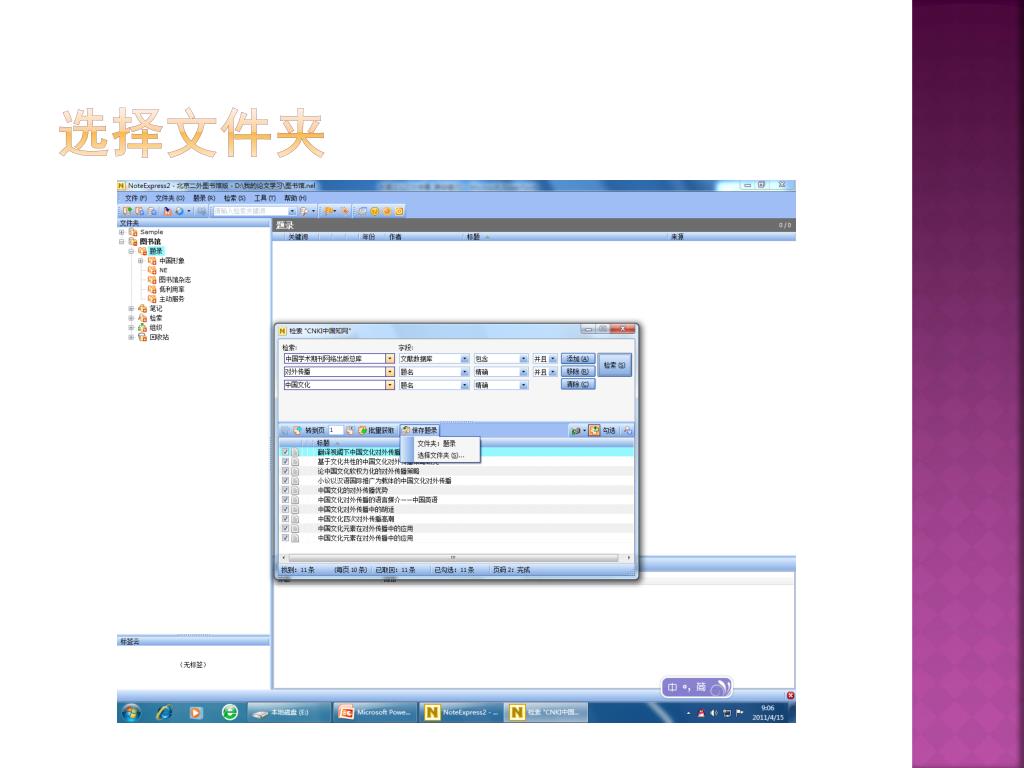Open the 包含 match type dropdown

point(524,359)
